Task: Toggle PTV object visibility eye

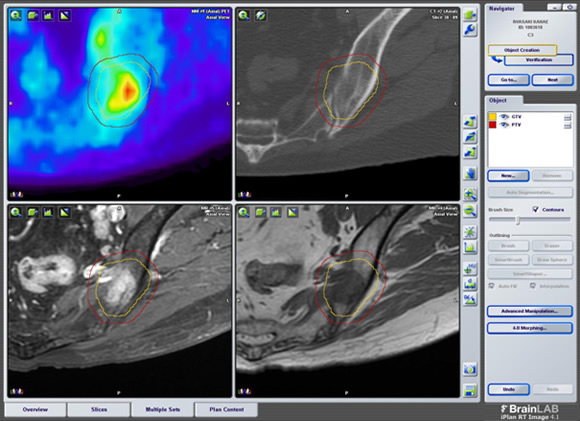Action: point(504,125)
